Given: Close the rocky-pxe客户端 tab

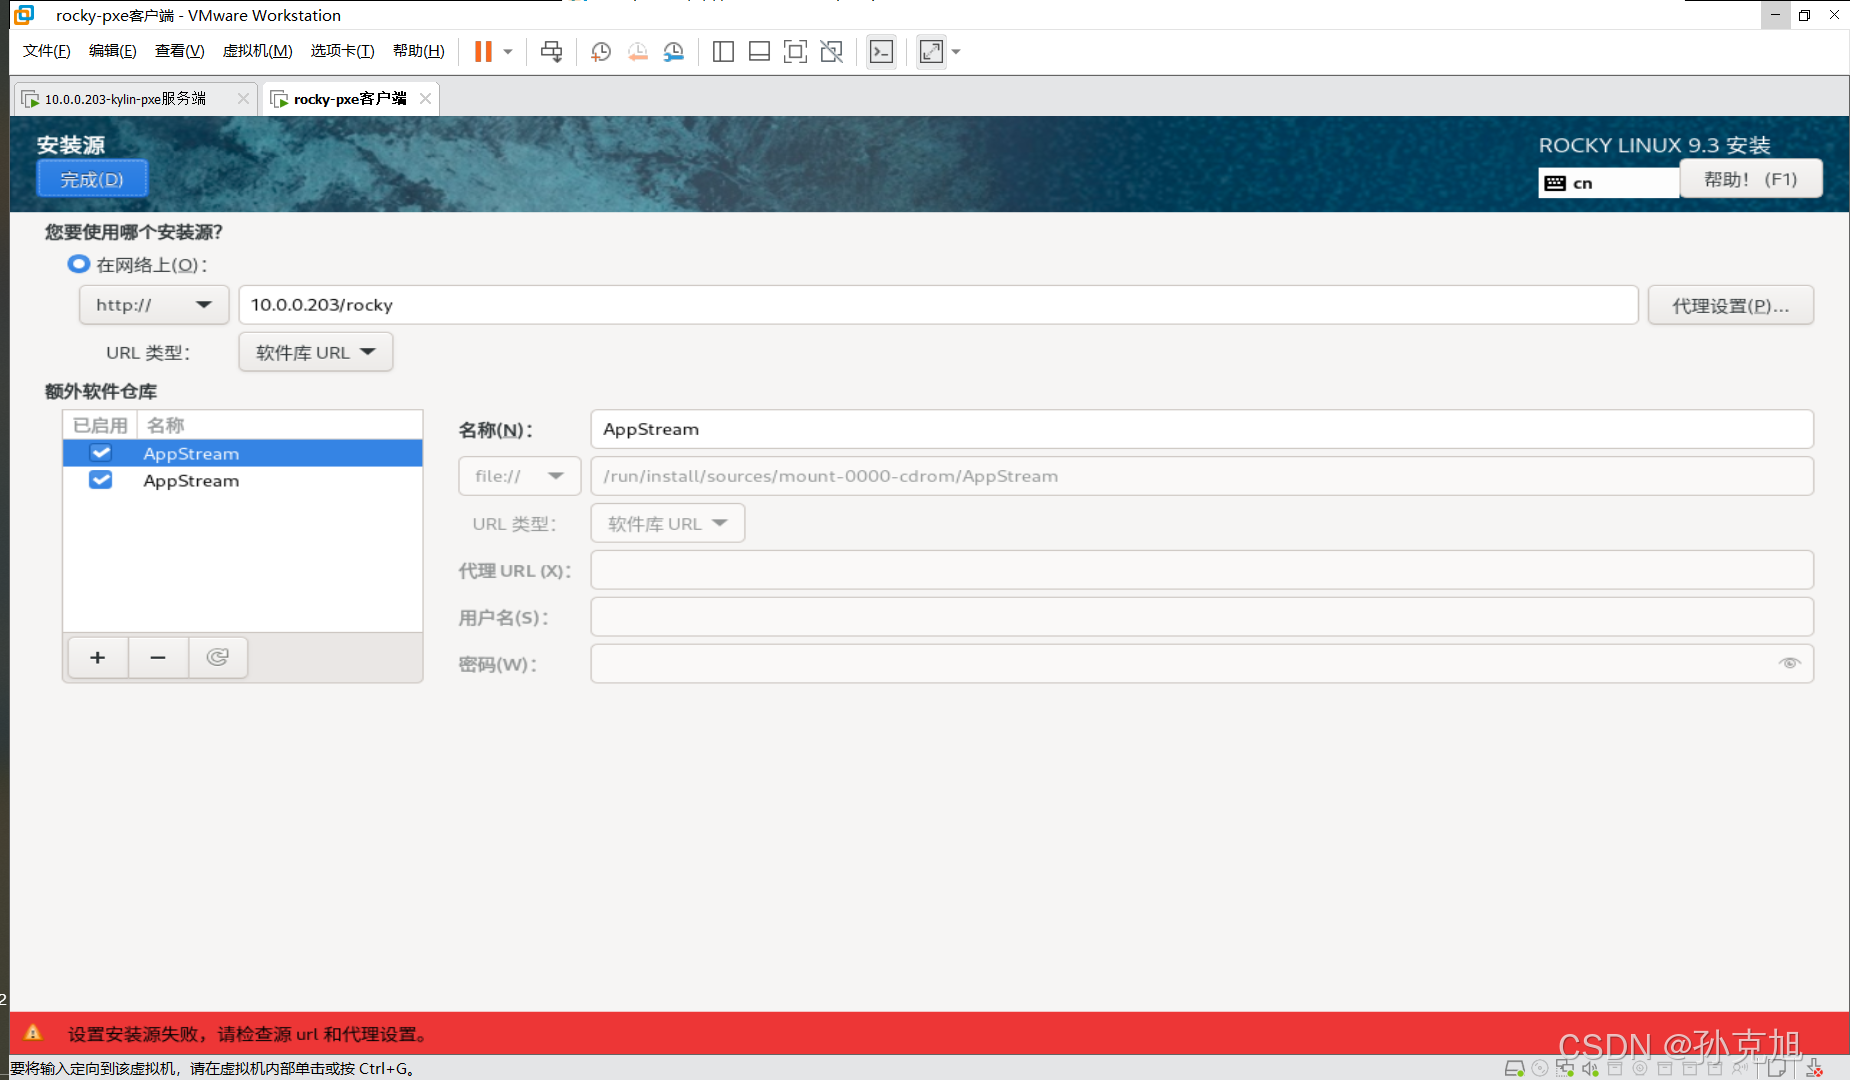Looking at the screenshot, I should click(425, 98).
